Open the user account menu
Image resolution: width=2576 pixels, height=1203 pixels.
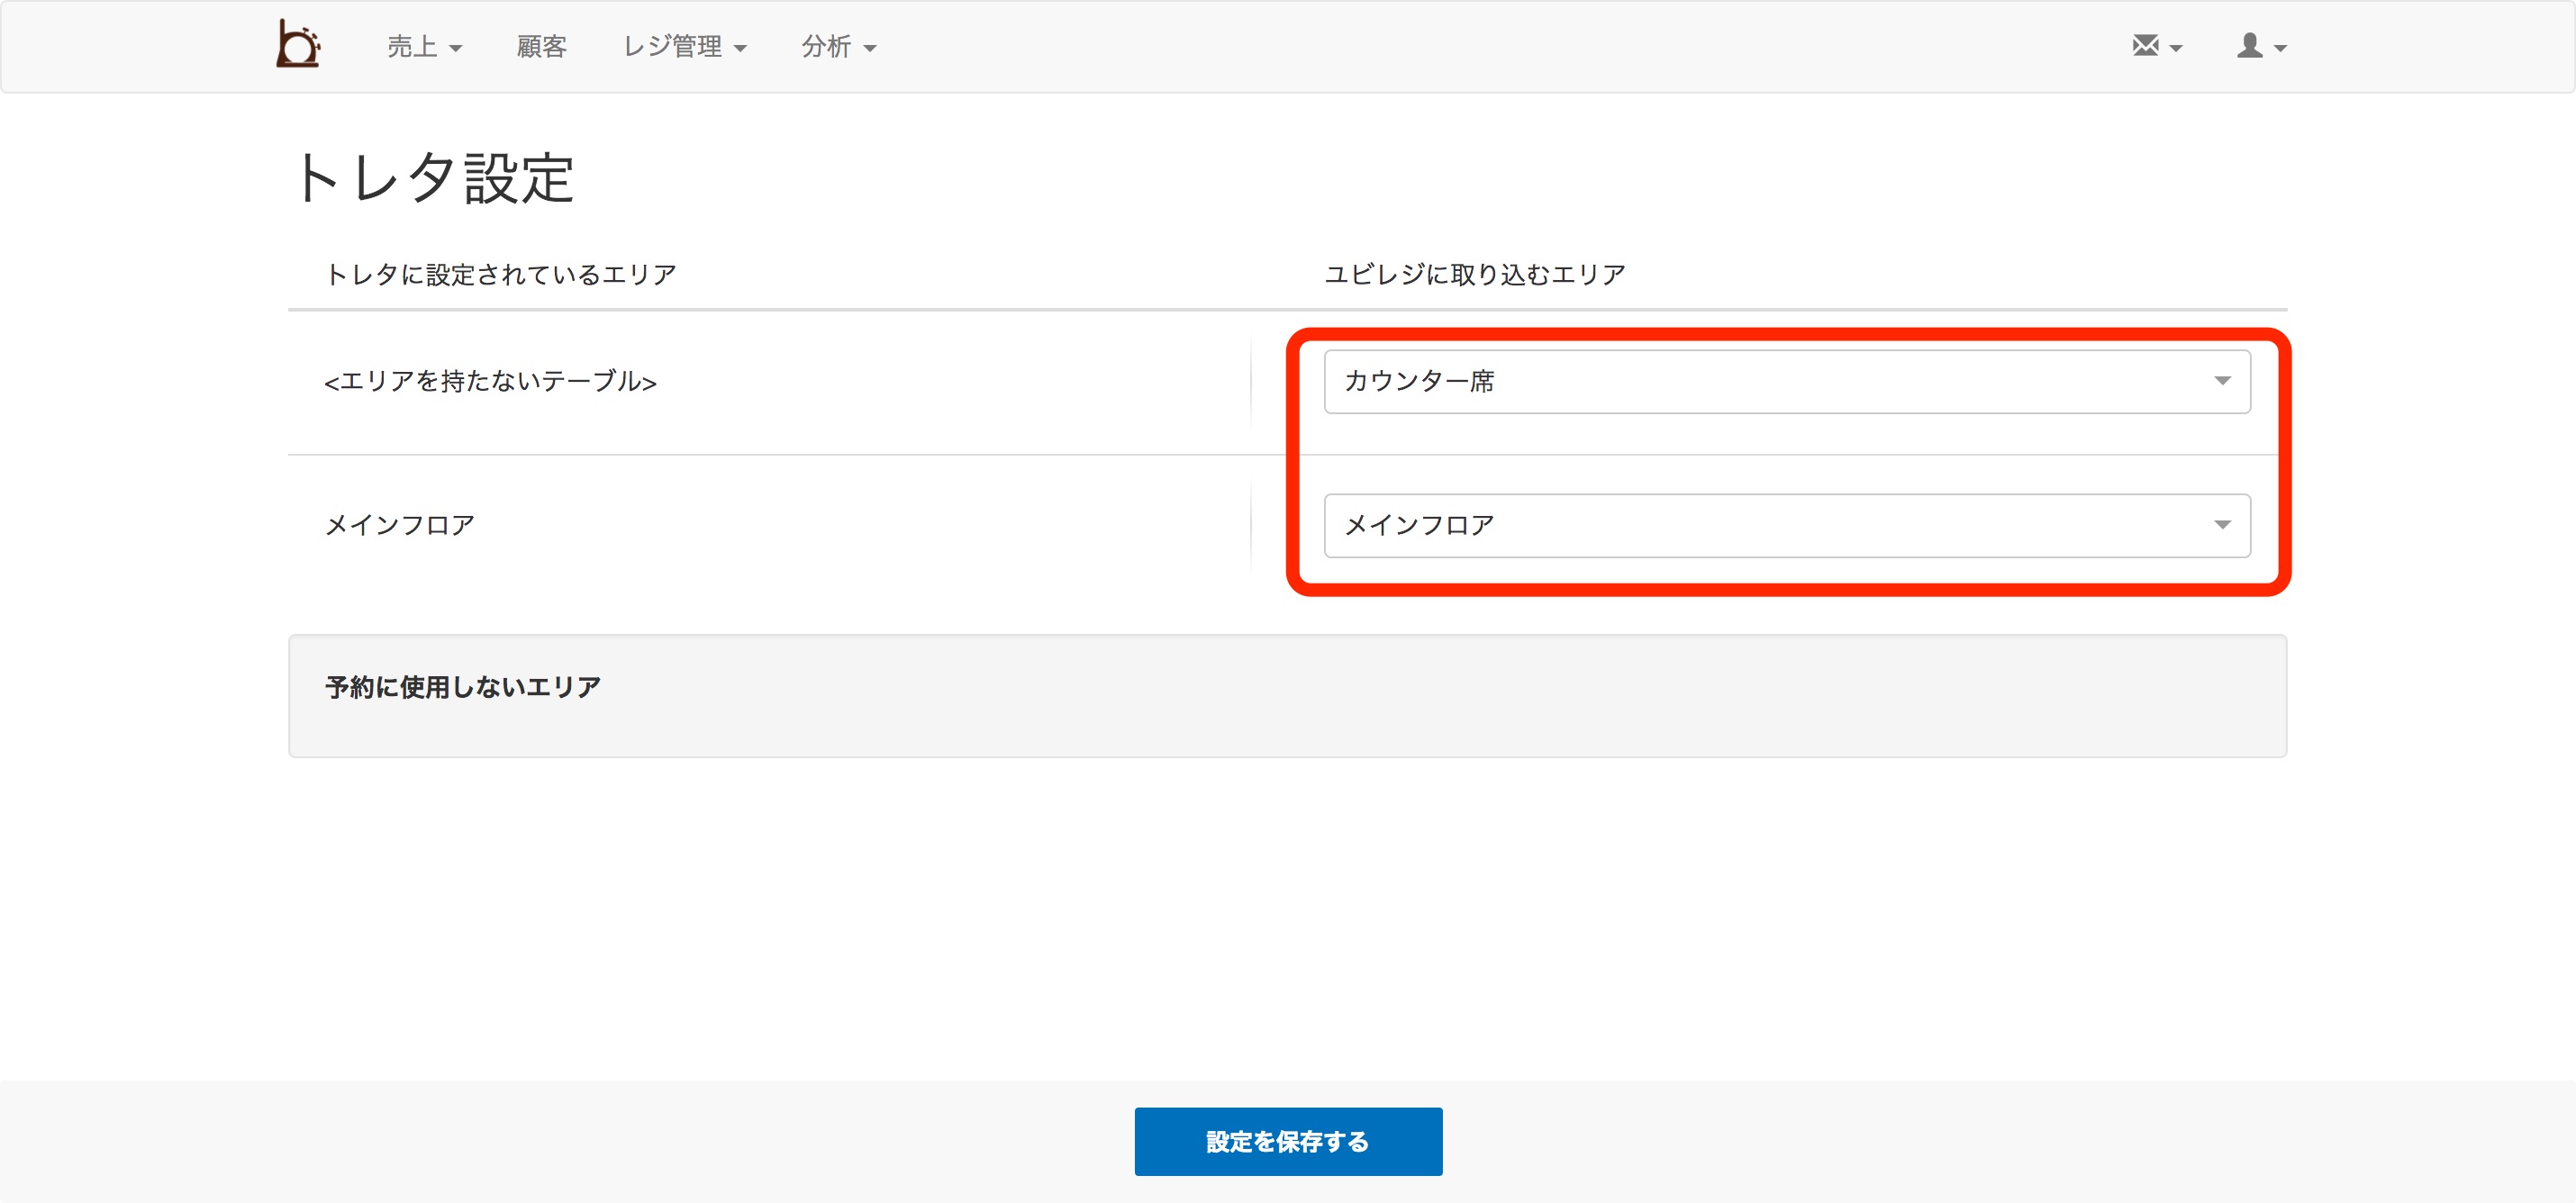point(2261,46)
